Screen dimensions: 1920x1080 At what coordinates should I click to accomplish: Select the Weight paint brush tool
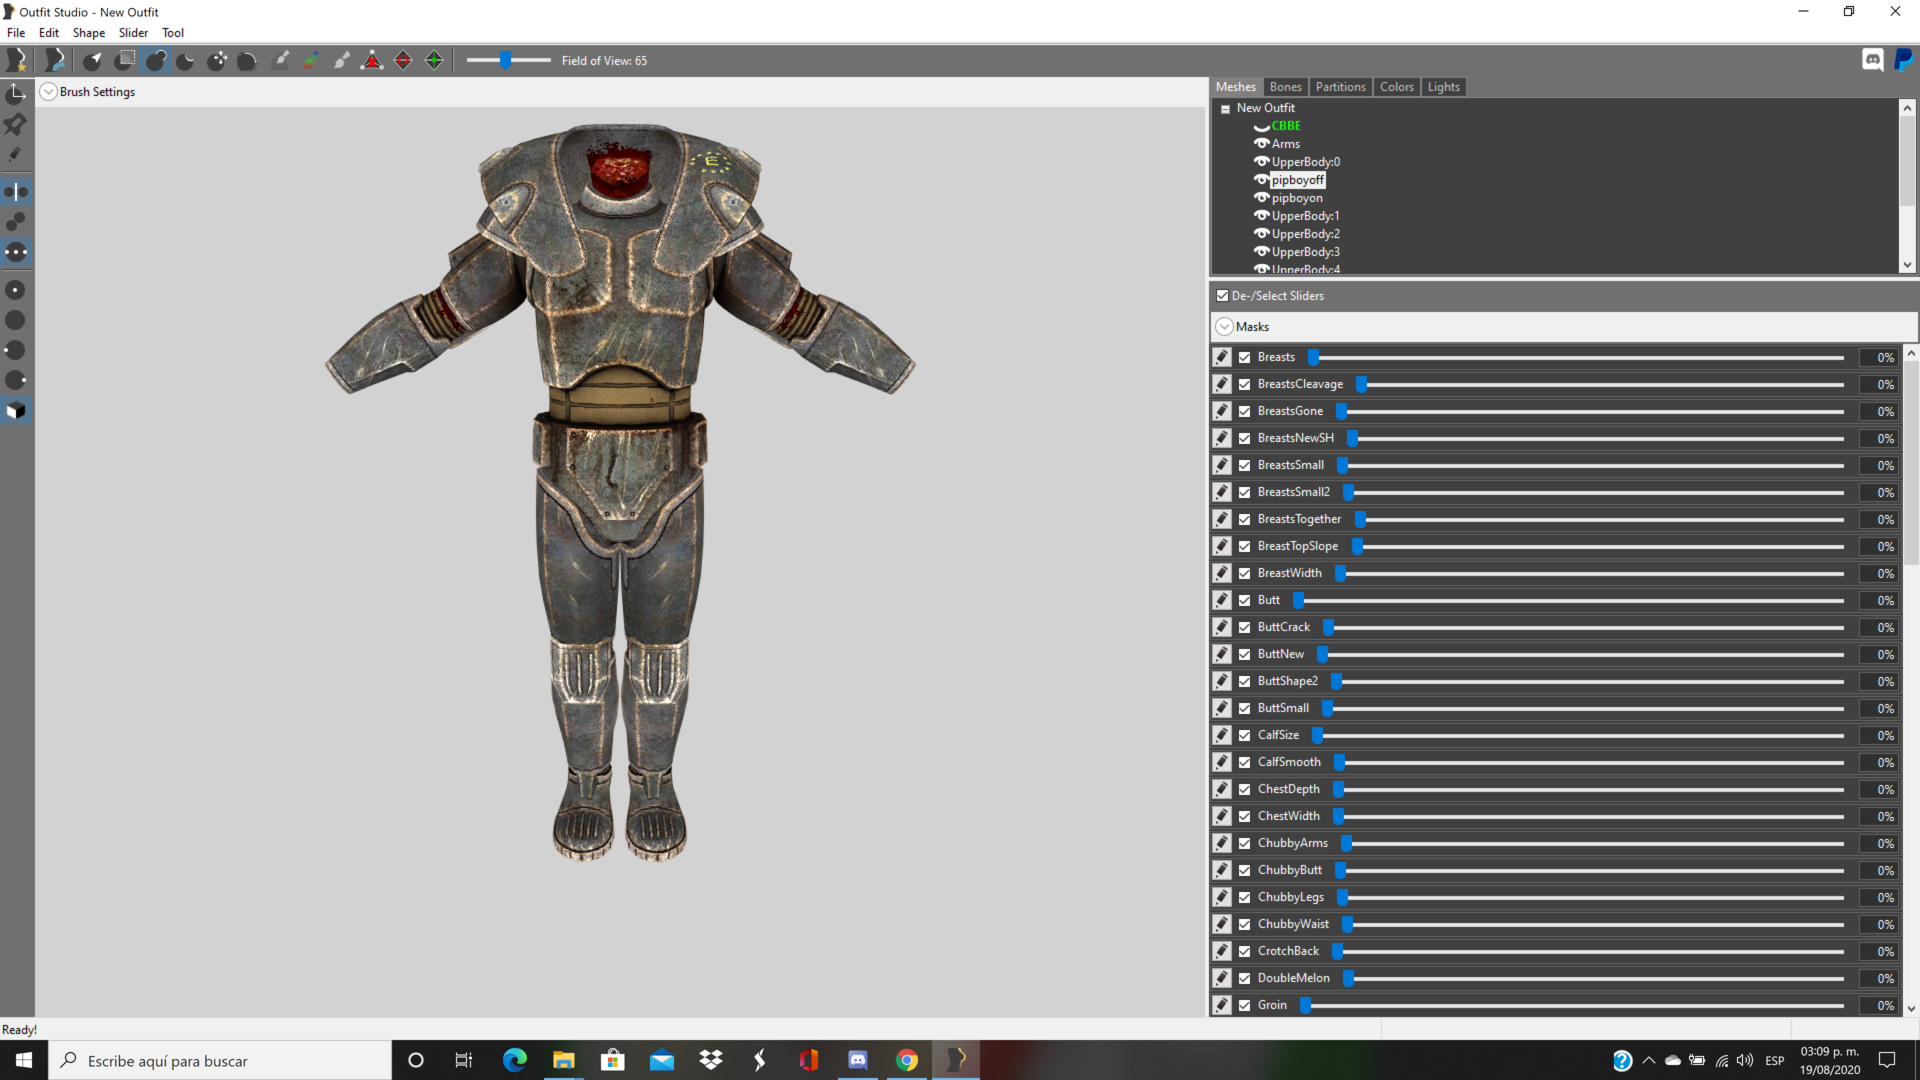(281, 60)
